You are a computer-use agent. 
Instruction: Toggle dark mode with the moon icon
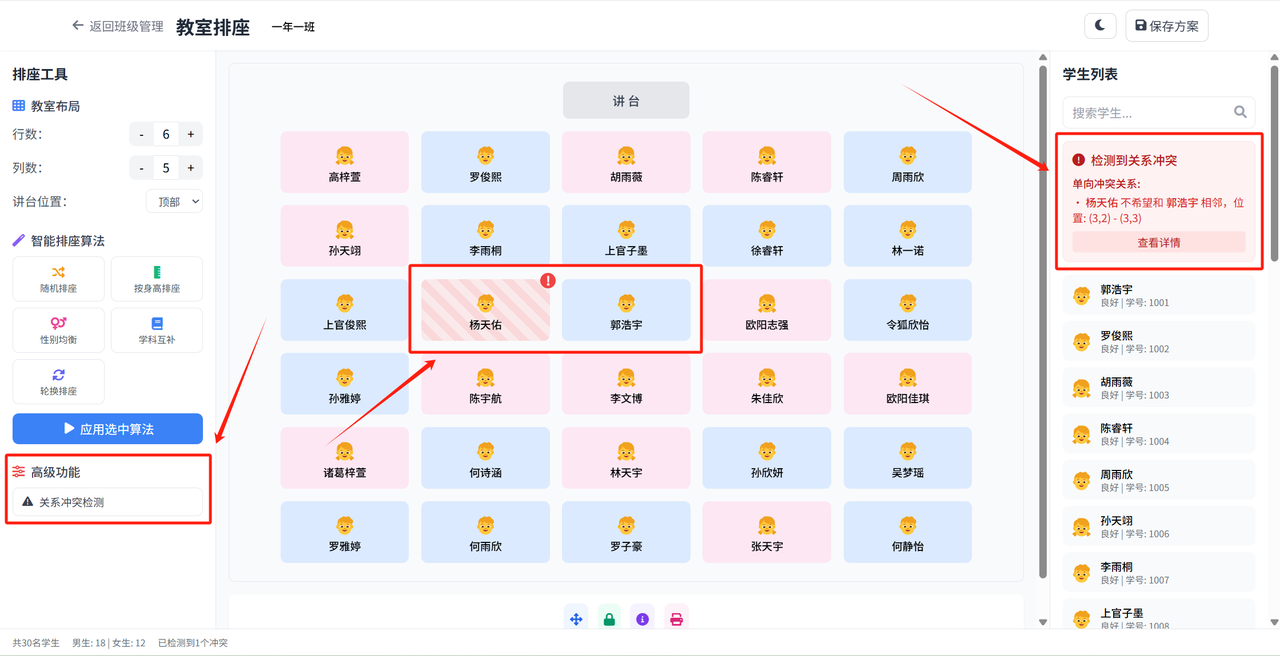pos(1100,26)
